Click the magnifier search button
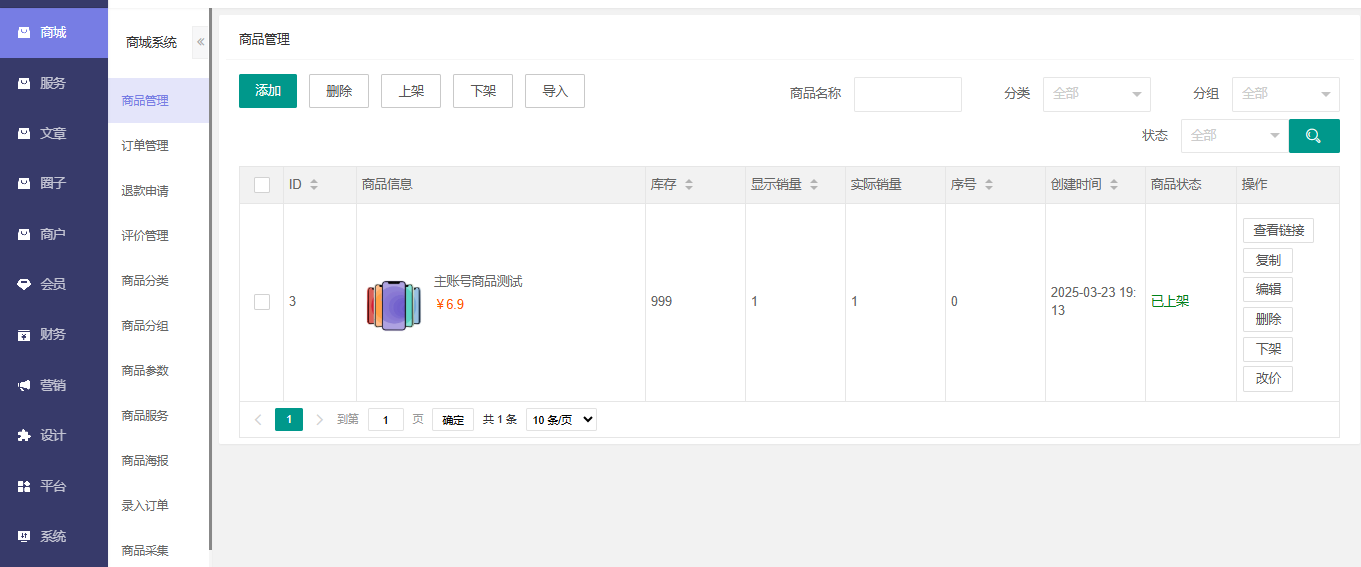 [x=1313, y=136]
